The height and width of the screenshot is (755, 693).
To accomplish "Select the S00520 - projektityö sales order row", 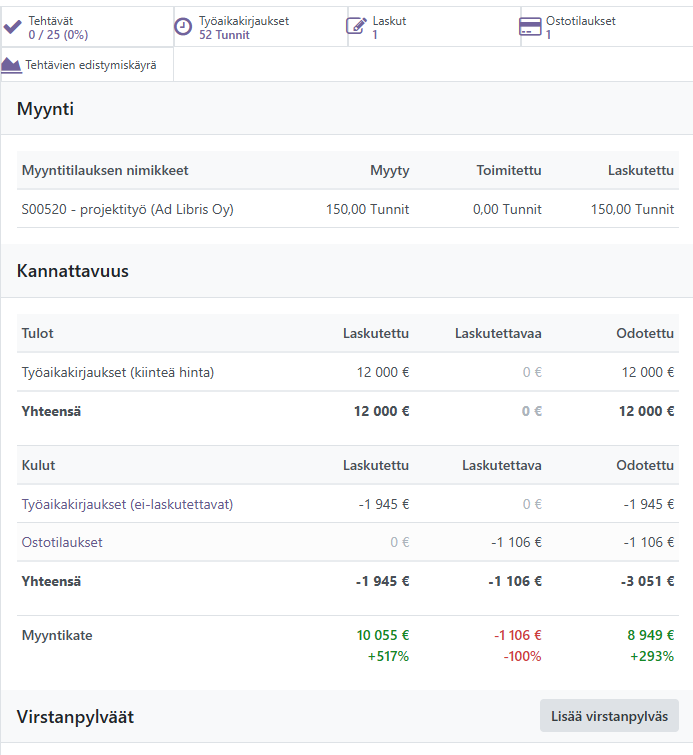I will click(348, 209).
